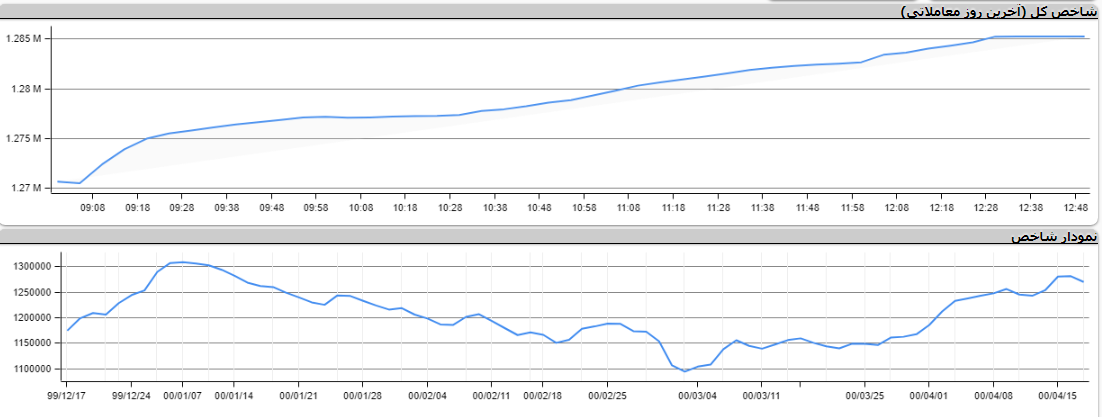The image size is (1102, 417).
Task: Click the 12:48 time label
Action: pyautogui.click(x=1075, y=208)
